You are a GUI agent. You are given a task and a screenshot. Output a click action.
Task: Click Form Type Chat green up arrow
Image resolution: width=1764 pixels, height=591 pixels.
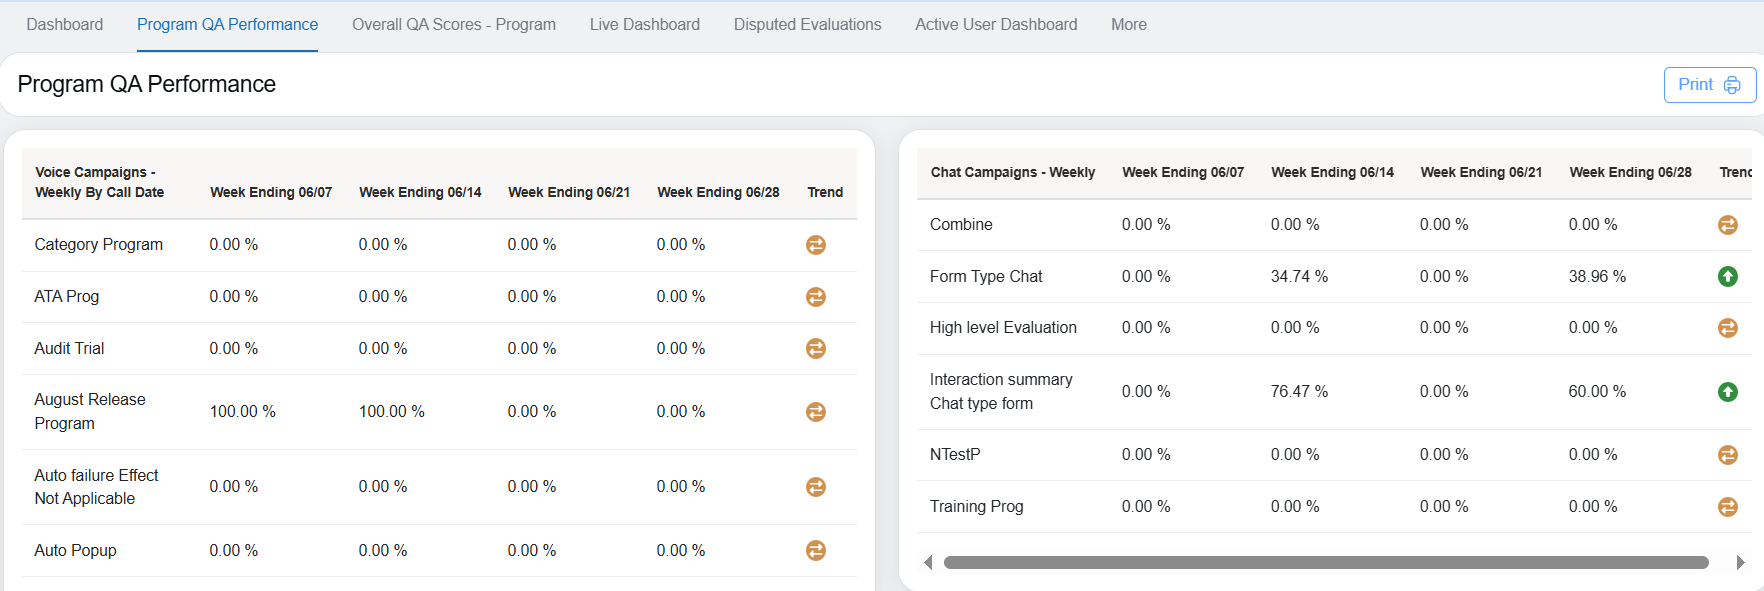click(x=1727, y=277)
